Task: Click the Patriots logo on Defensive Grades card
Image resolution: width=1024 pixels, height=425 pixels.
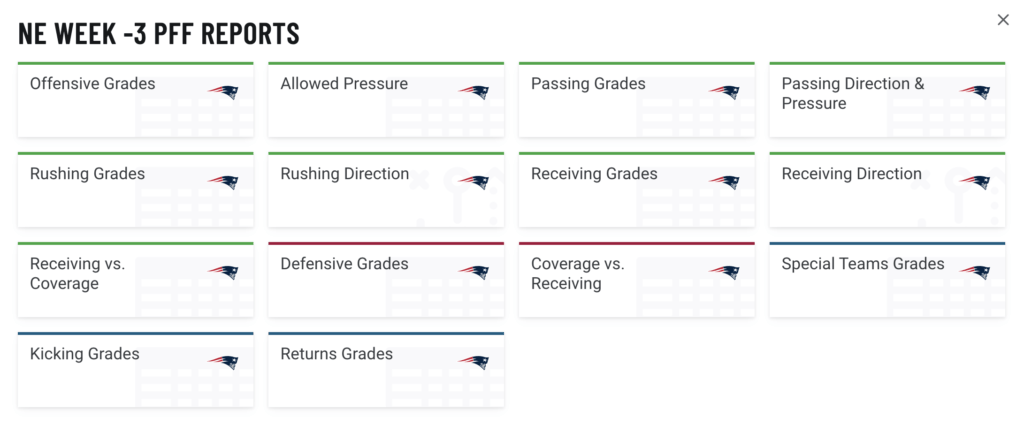Action: point(474,272)
